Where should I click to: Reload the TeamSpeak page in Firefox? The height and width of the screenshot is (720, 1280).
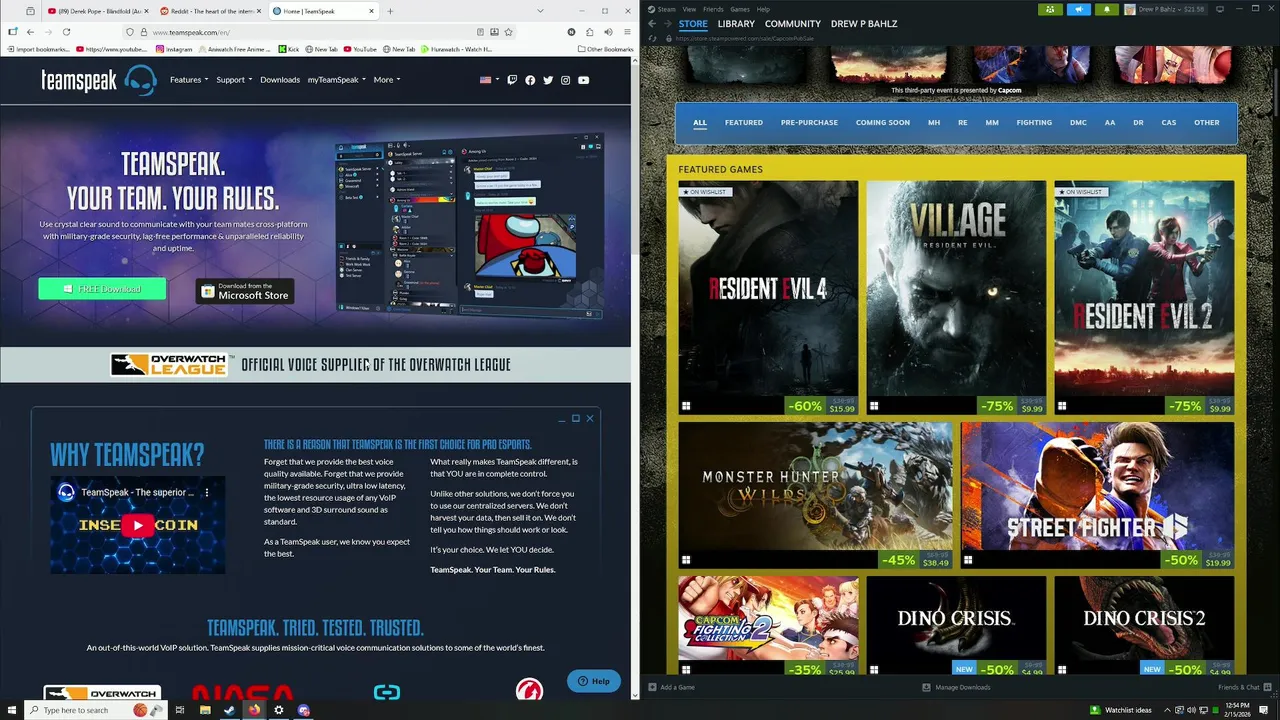[x=66, y=32]
